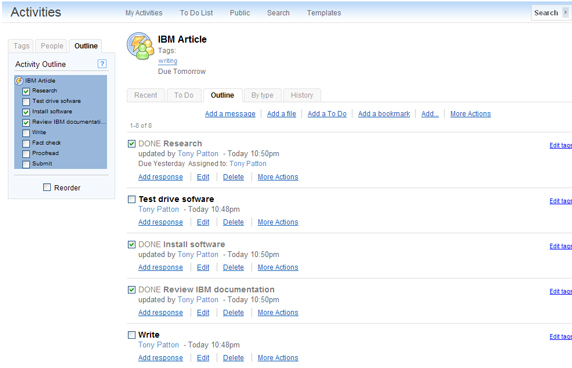
Task: Mark the Write entry as done
Action: point(132,335)
